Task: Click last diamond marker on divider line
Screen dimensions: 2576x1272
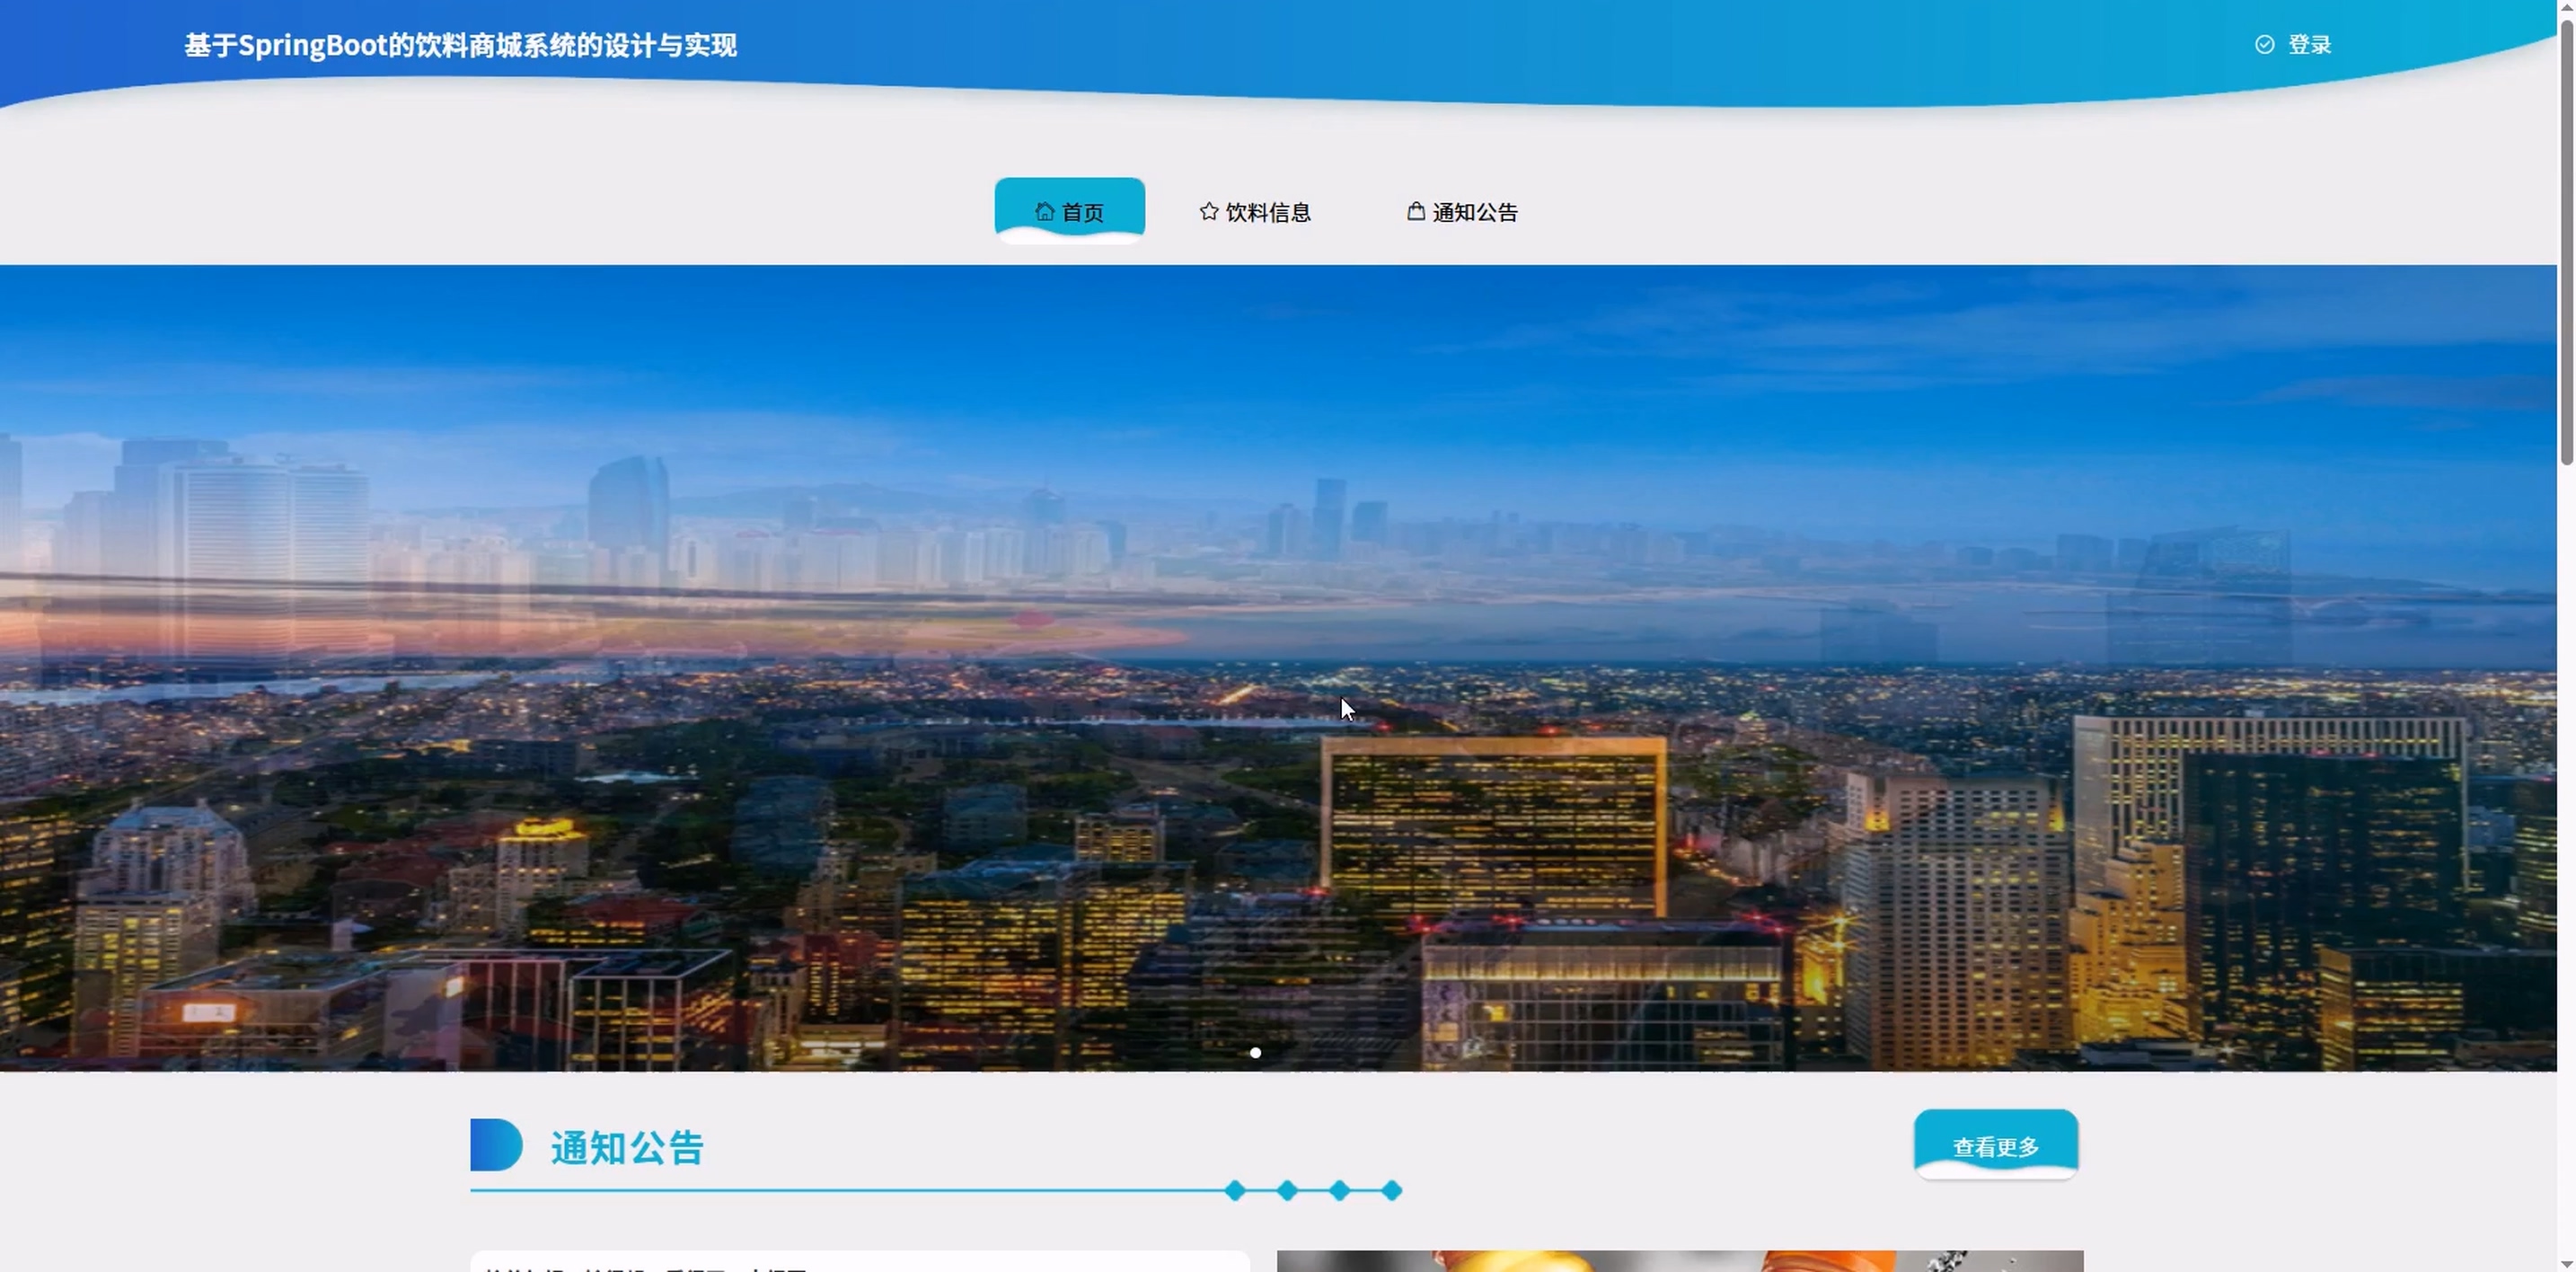Action: 1391,1190
